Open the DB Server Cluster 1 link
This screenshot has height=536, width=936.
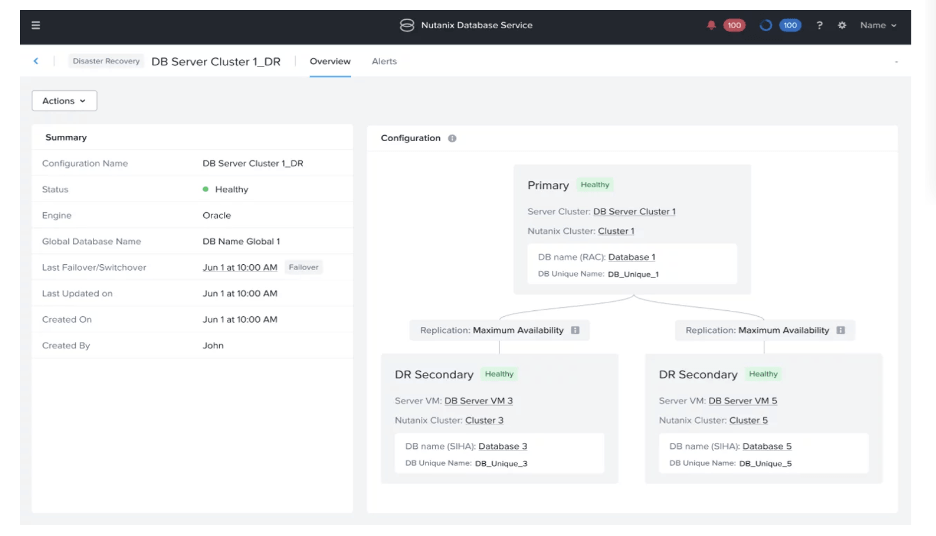634,211
